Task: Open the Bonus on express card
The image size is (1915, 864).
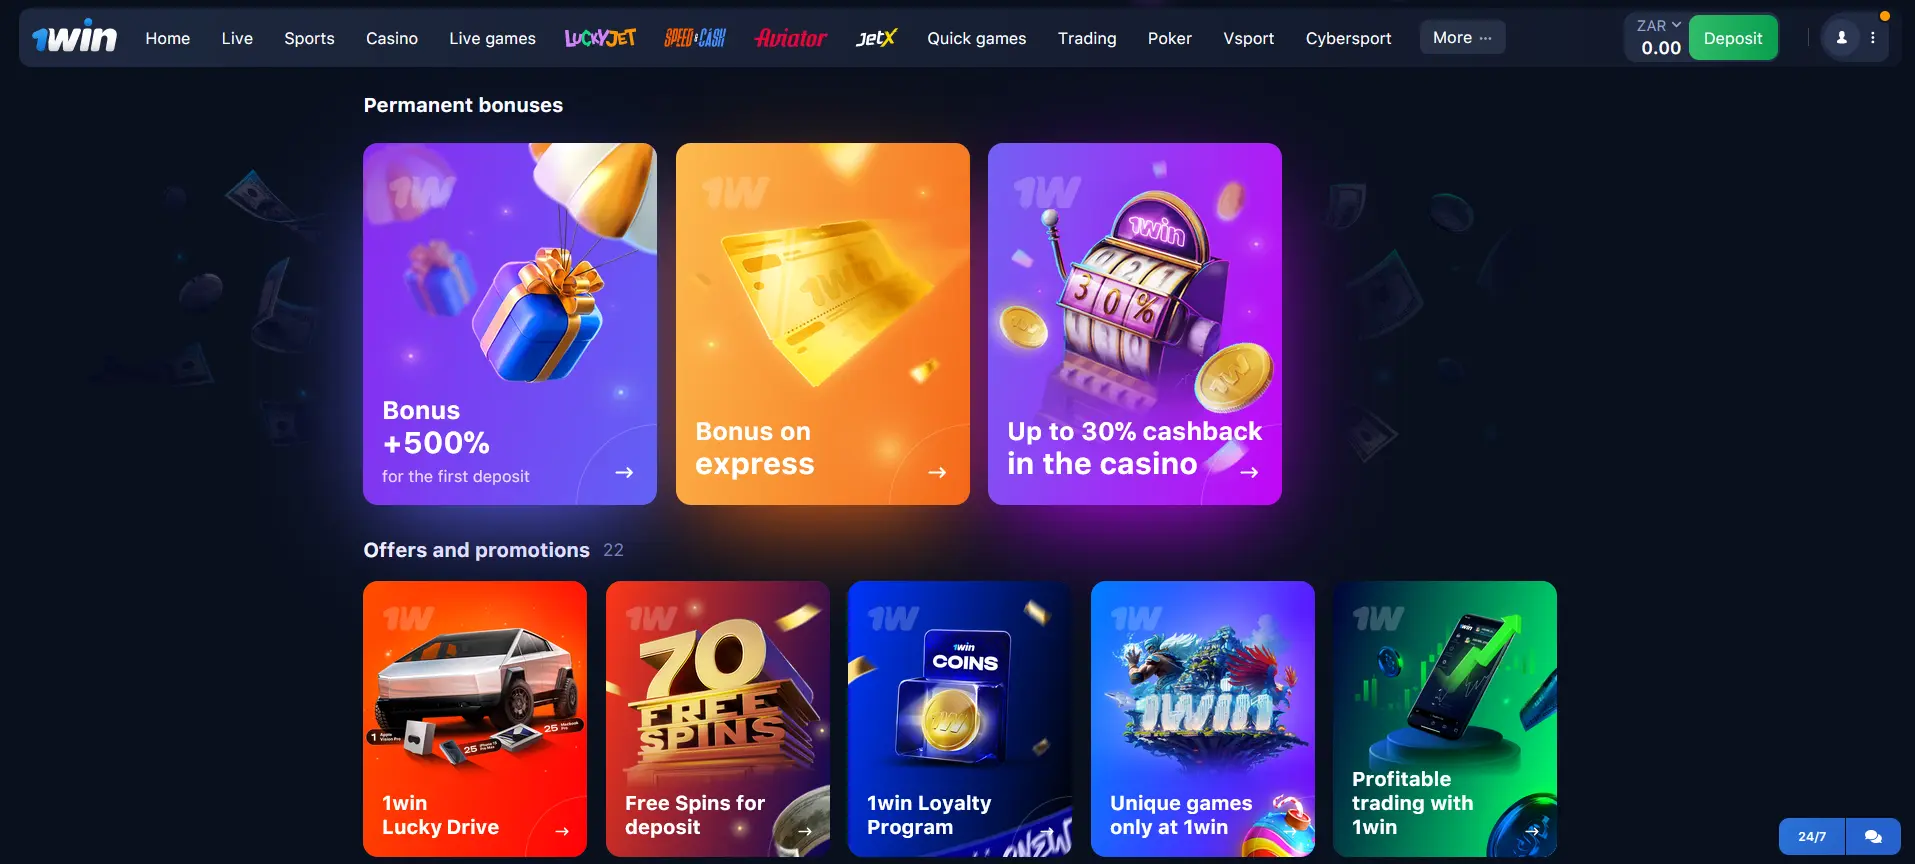Action: tap(823, 324)
